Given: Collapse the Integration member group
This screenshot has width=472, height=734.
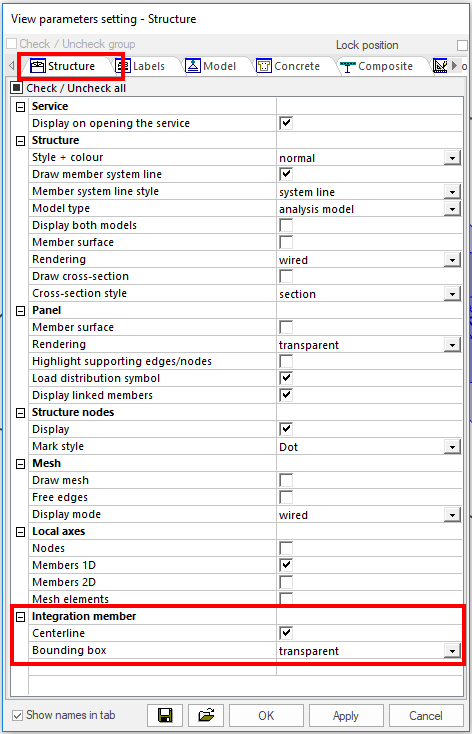Looking at the screenshot, I should point(20,617).
